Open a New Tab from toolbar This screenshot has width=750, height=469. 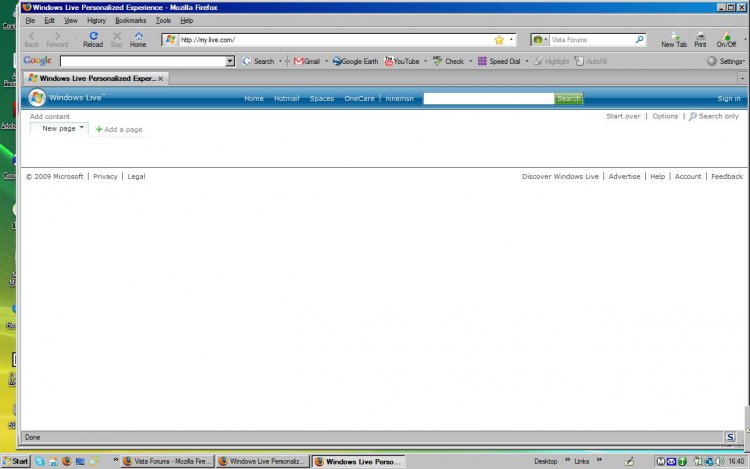point(674,40)
